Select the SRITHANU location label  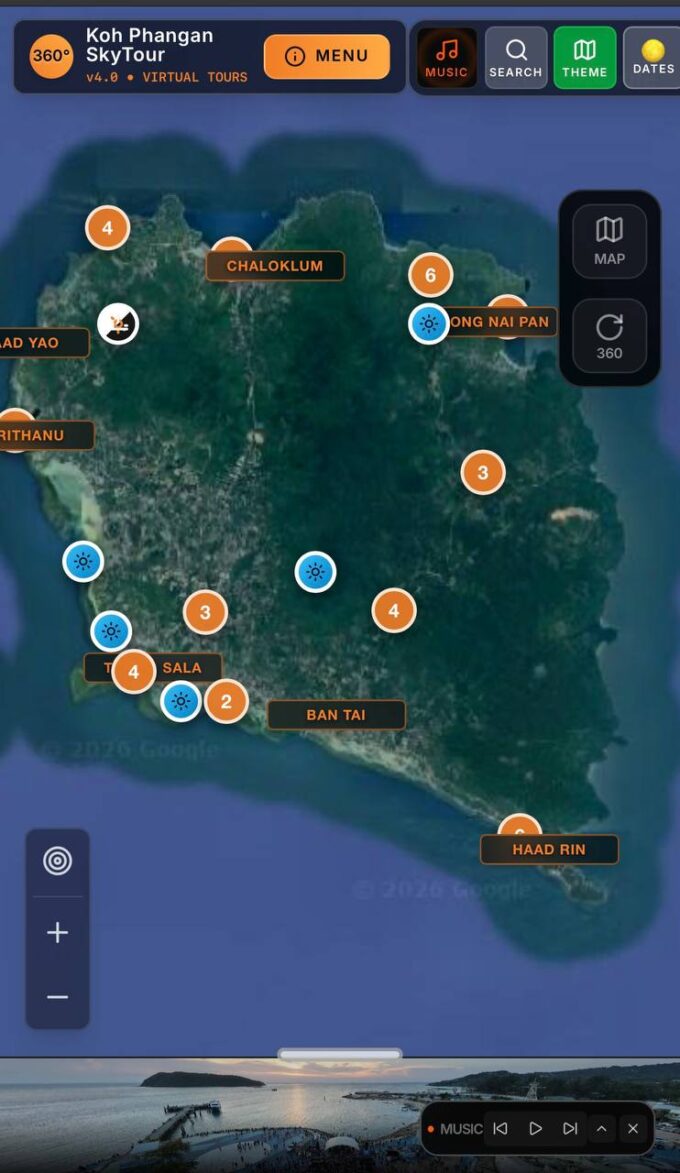pyautogui.click(x=46, y=435)
